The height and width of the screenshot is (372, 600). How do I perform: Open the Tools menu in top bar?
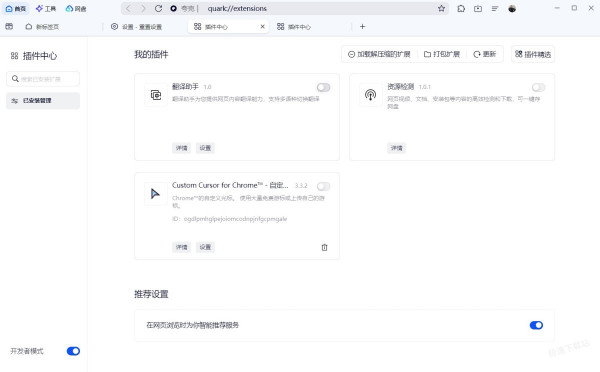coord(46,8)
